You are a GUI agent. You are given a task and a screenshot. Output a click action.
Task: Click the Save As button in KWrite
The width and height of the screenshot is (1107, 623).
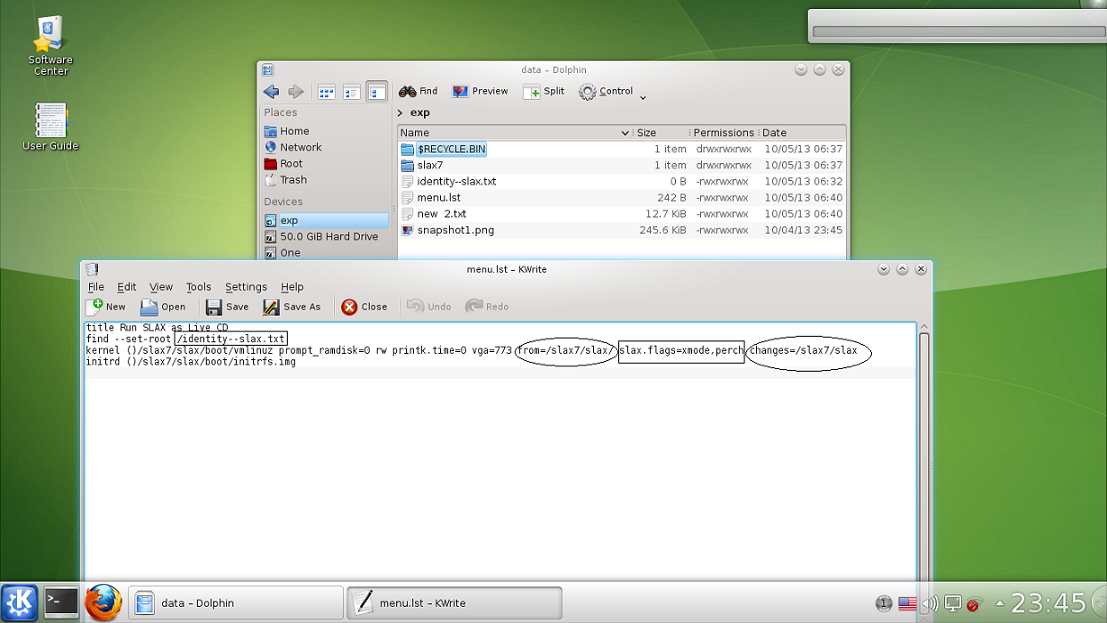point(292,307)
